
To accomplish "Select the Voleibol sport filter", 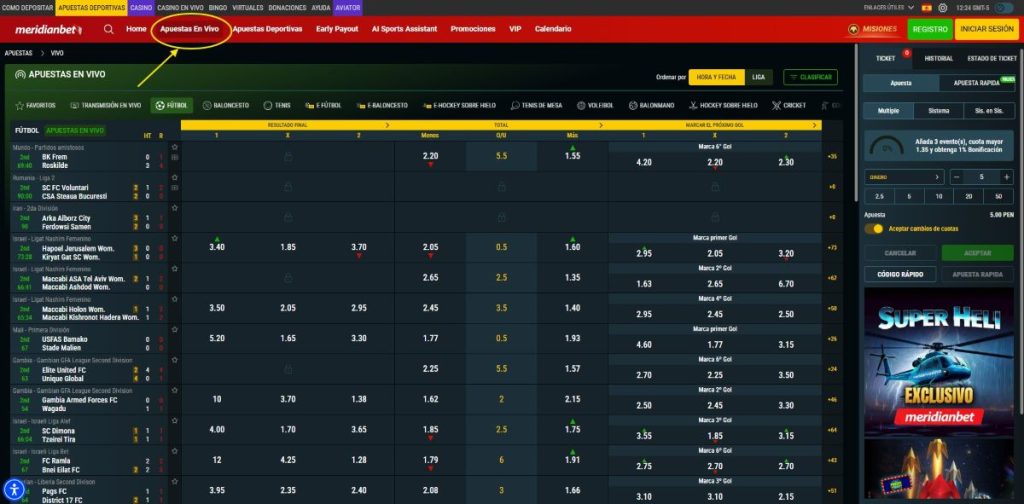I will coord(596,105).
